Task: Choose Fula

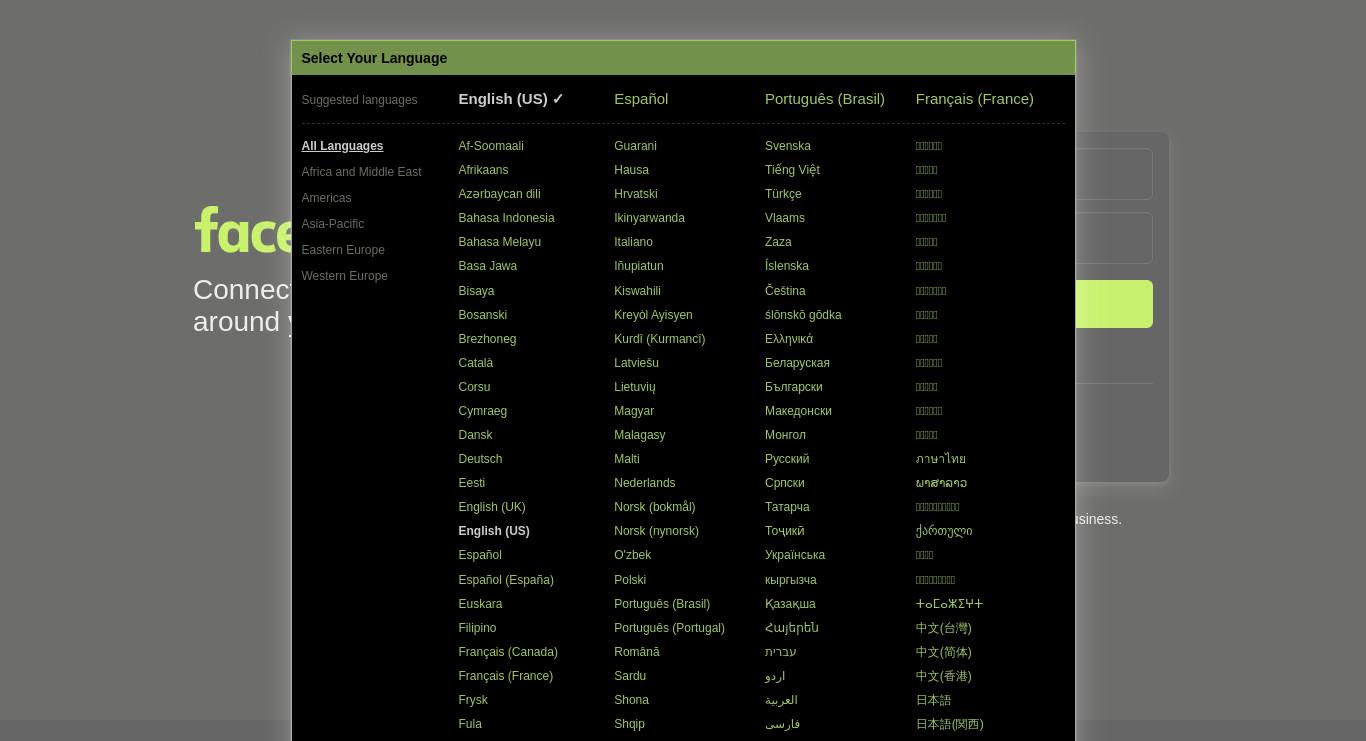Action: point(470,724)
